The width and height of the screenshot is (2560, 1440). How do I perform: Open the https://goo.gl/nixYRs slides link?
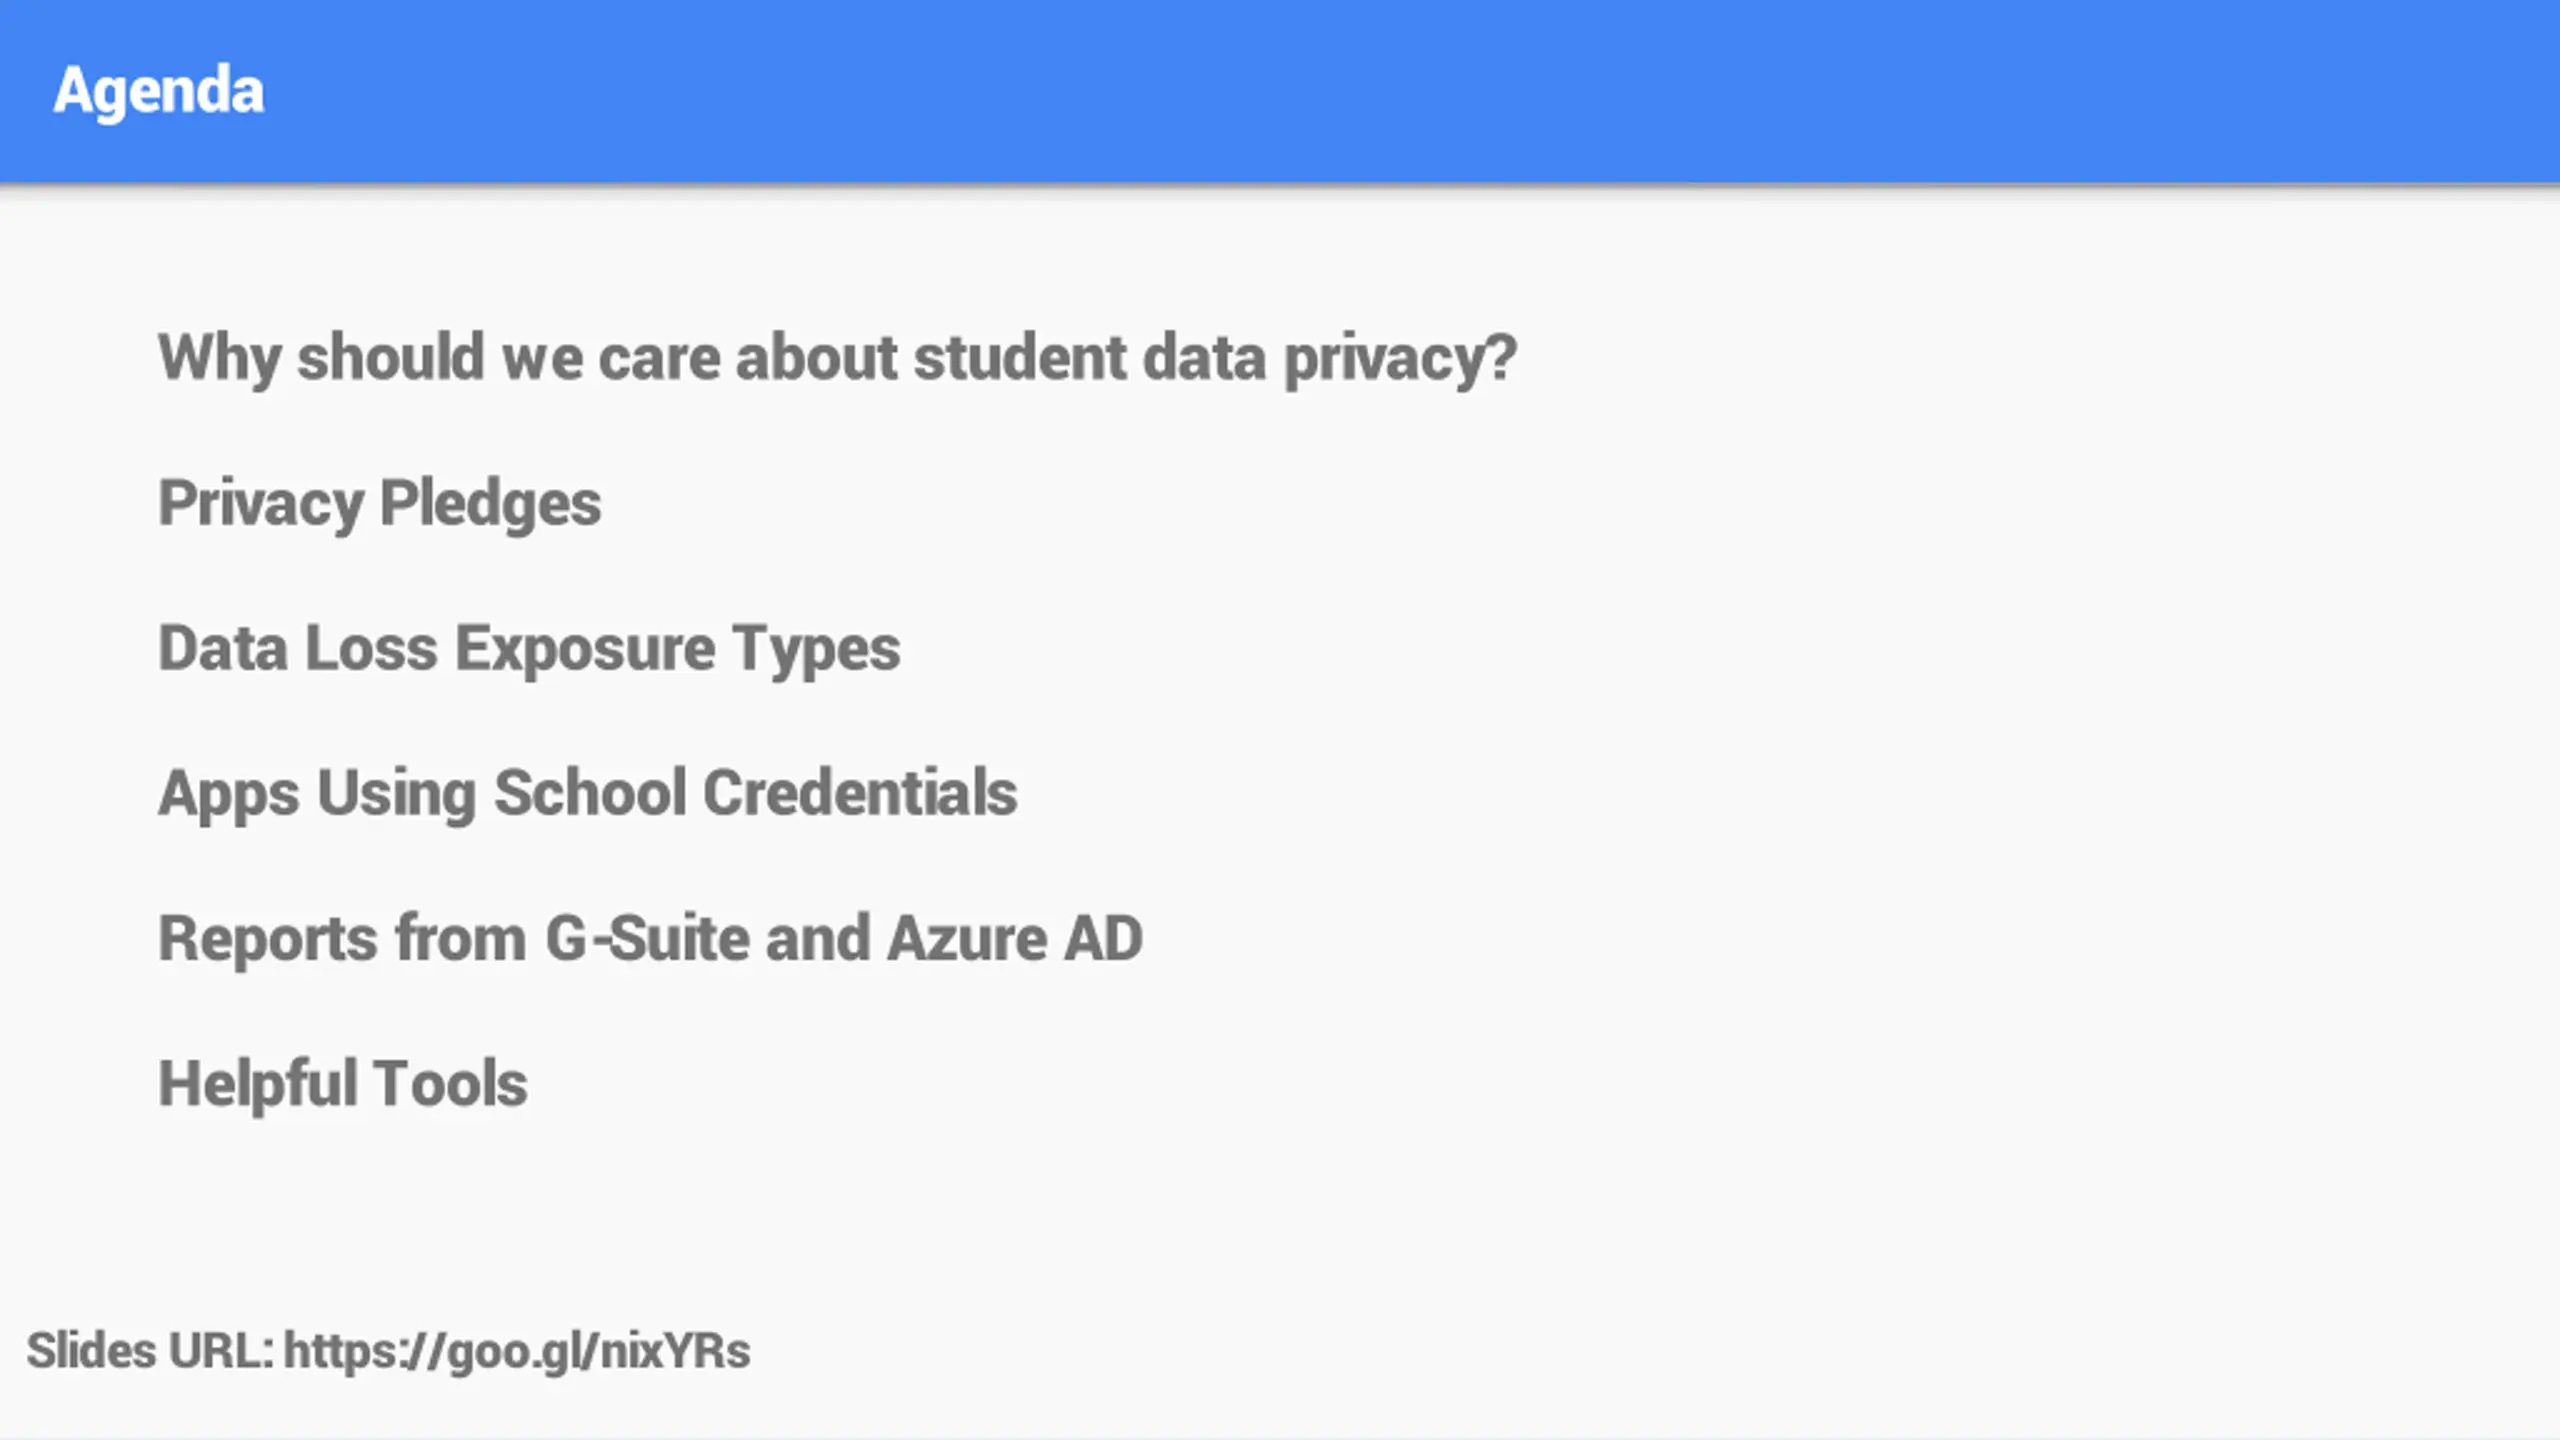pyautogui.click(x=517, y=1352)
